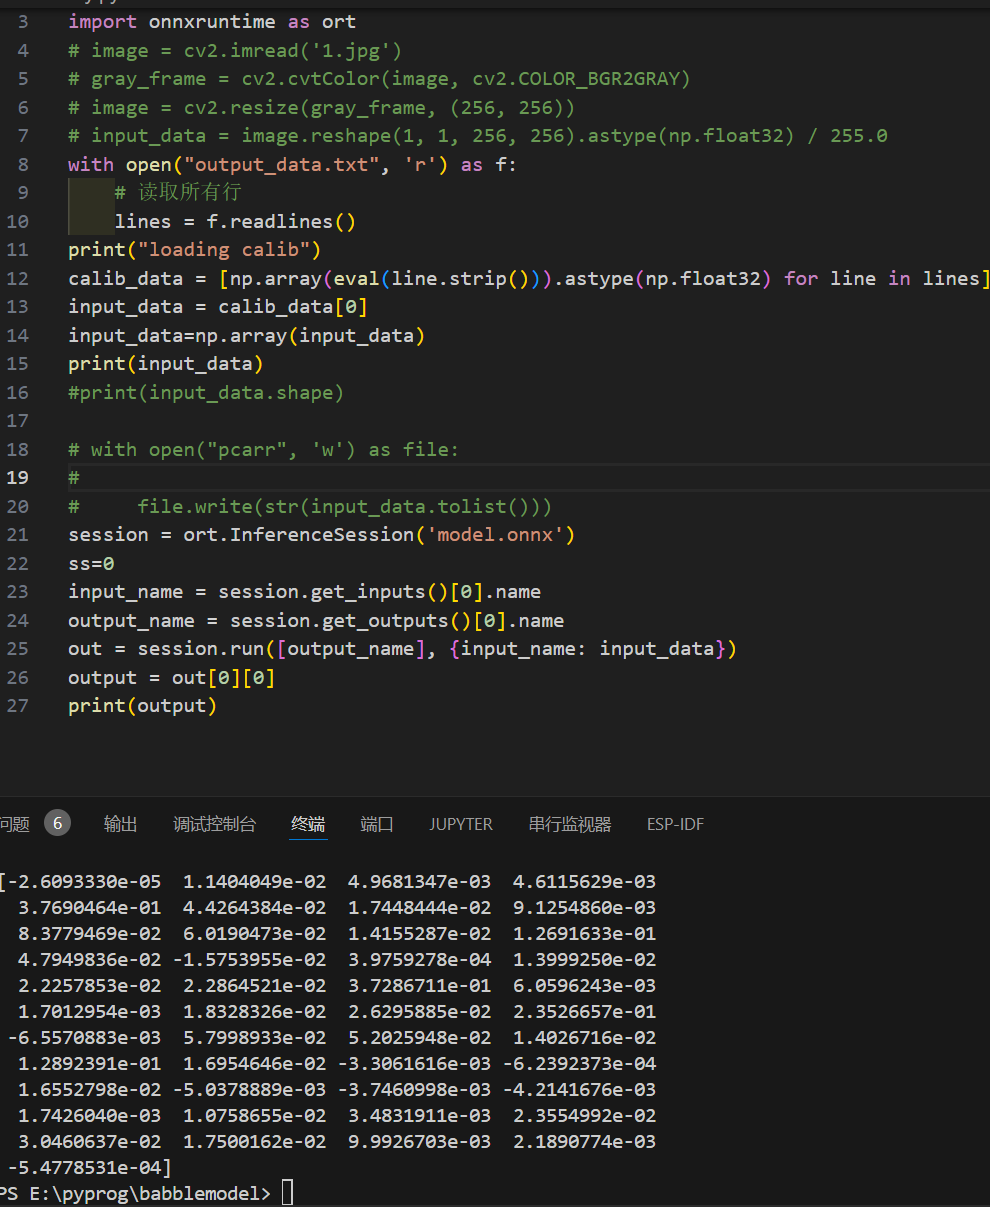Switch to the ESP-IDF panel tab
Screen dimensions: 990x1207
(675, 824)
